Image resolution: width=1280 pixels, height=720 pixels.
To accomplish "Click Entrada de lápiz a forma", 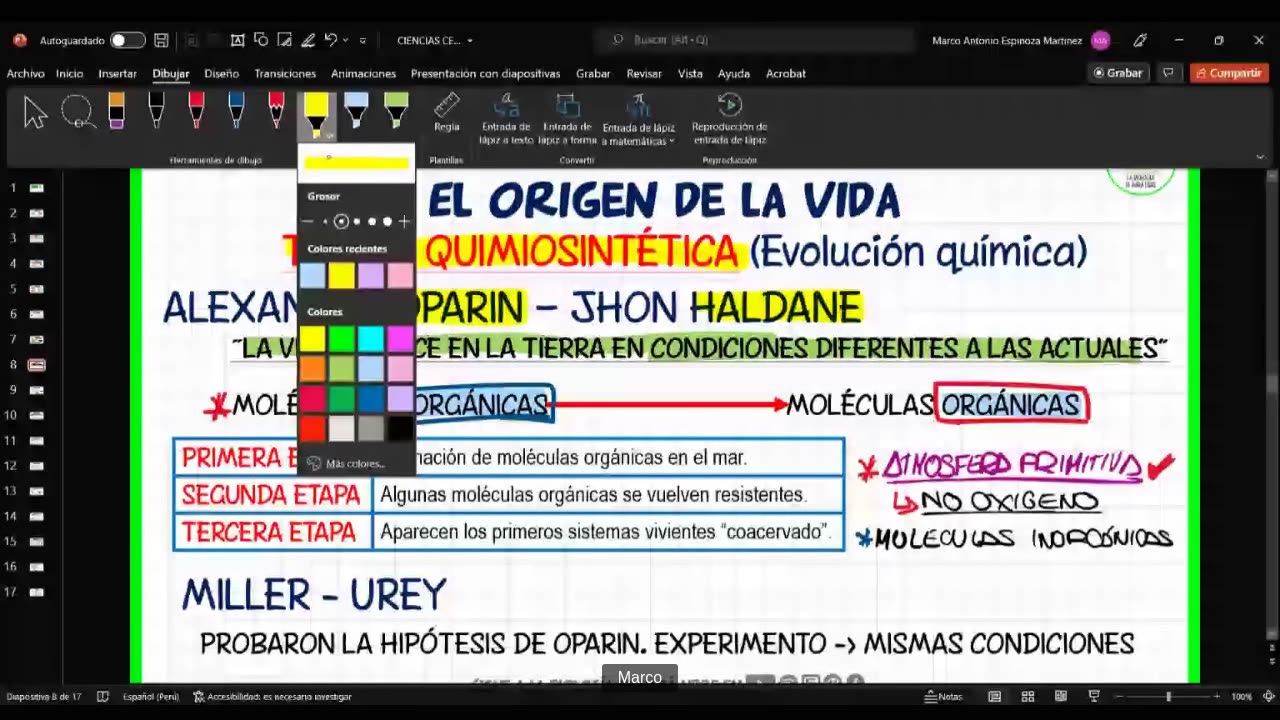I will pyautogui.click(x=568, y=119).
